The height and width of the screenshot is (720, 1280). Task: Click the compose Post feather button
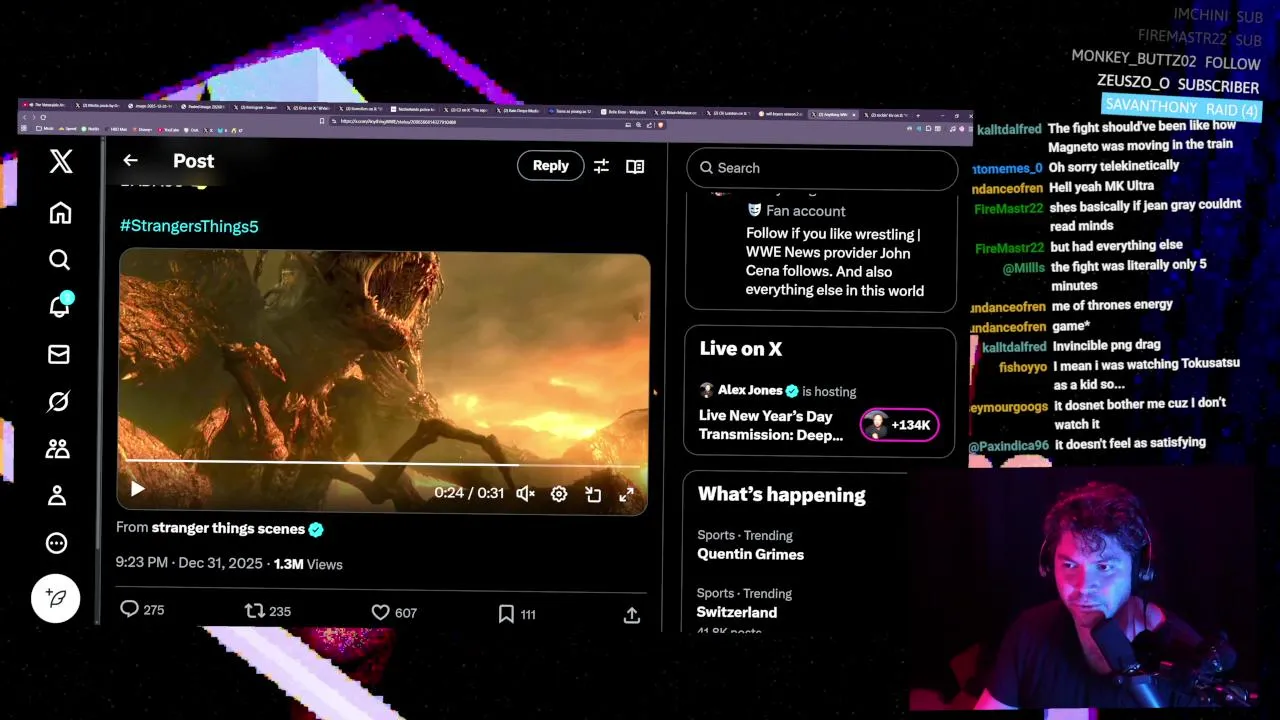(56, 598)
